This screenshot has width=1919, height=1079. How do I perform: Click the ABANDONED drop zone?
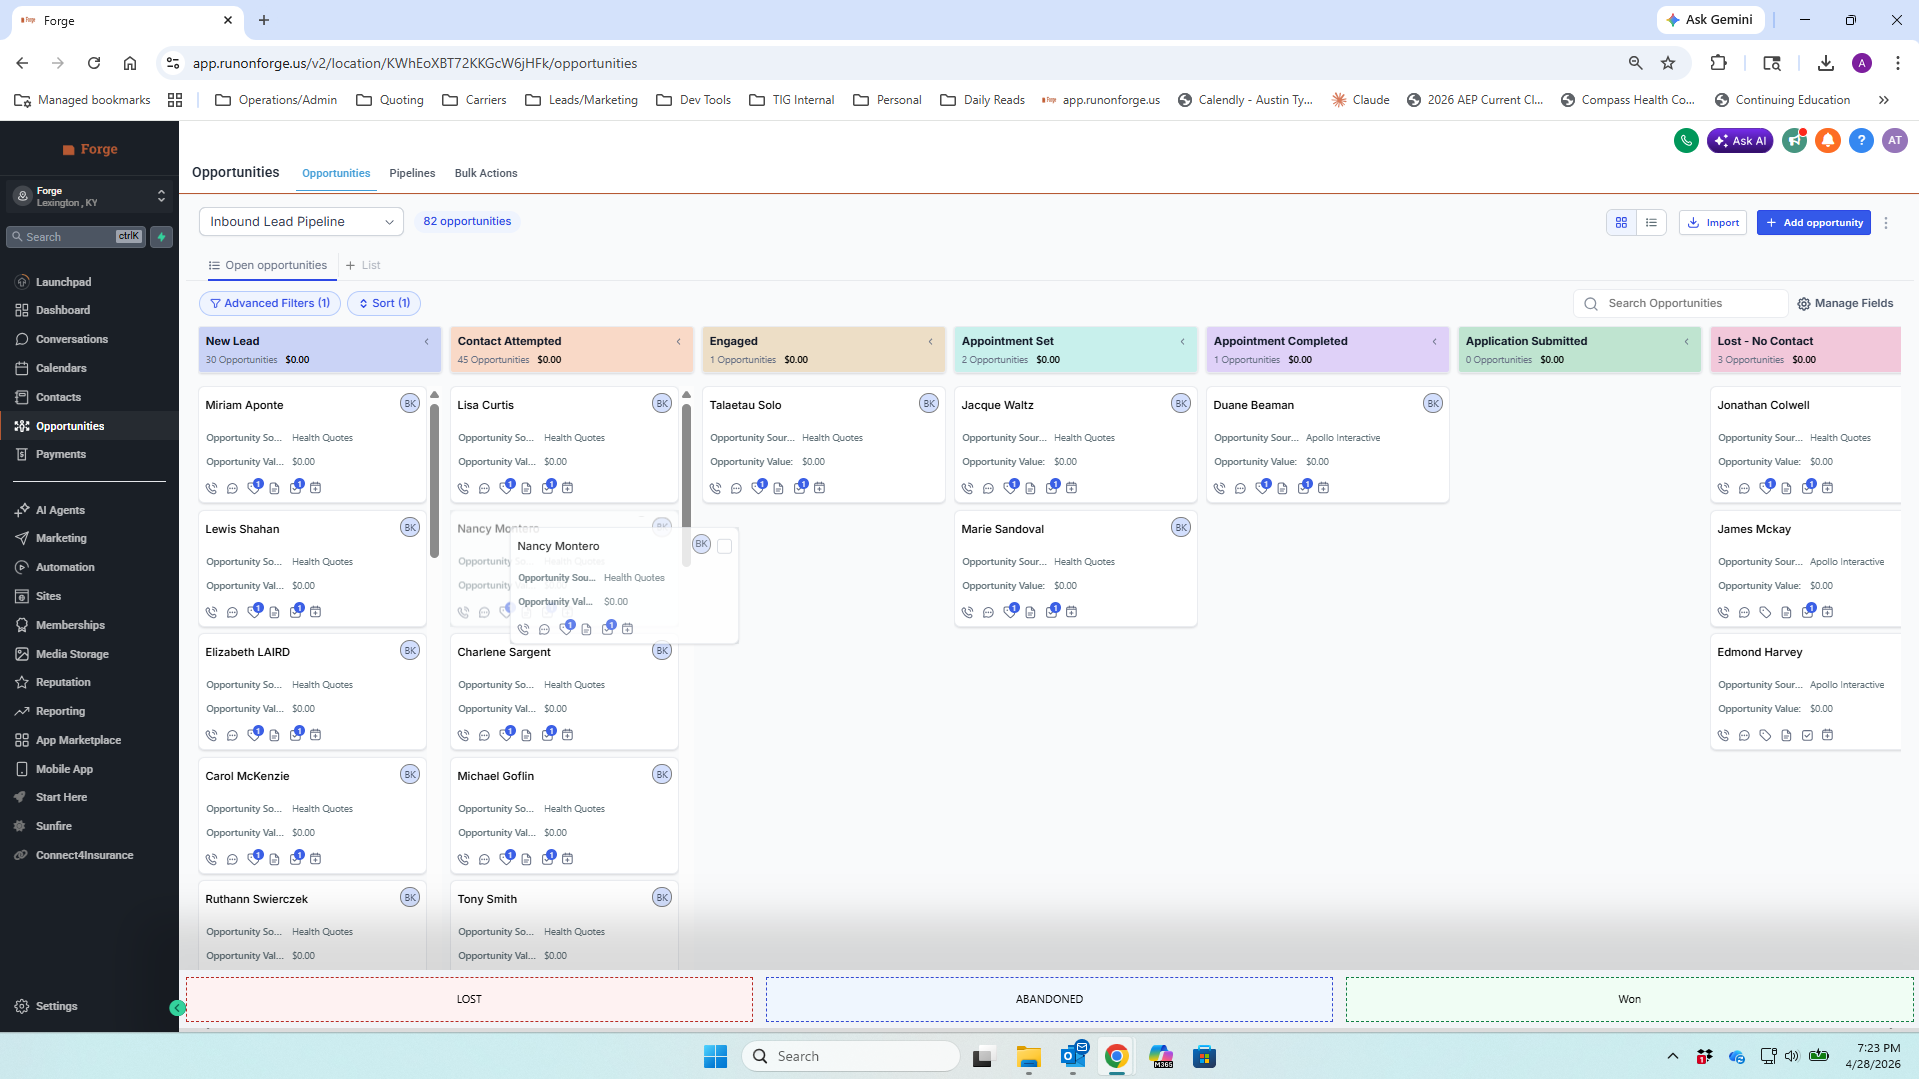click(x=1049, y=999)
